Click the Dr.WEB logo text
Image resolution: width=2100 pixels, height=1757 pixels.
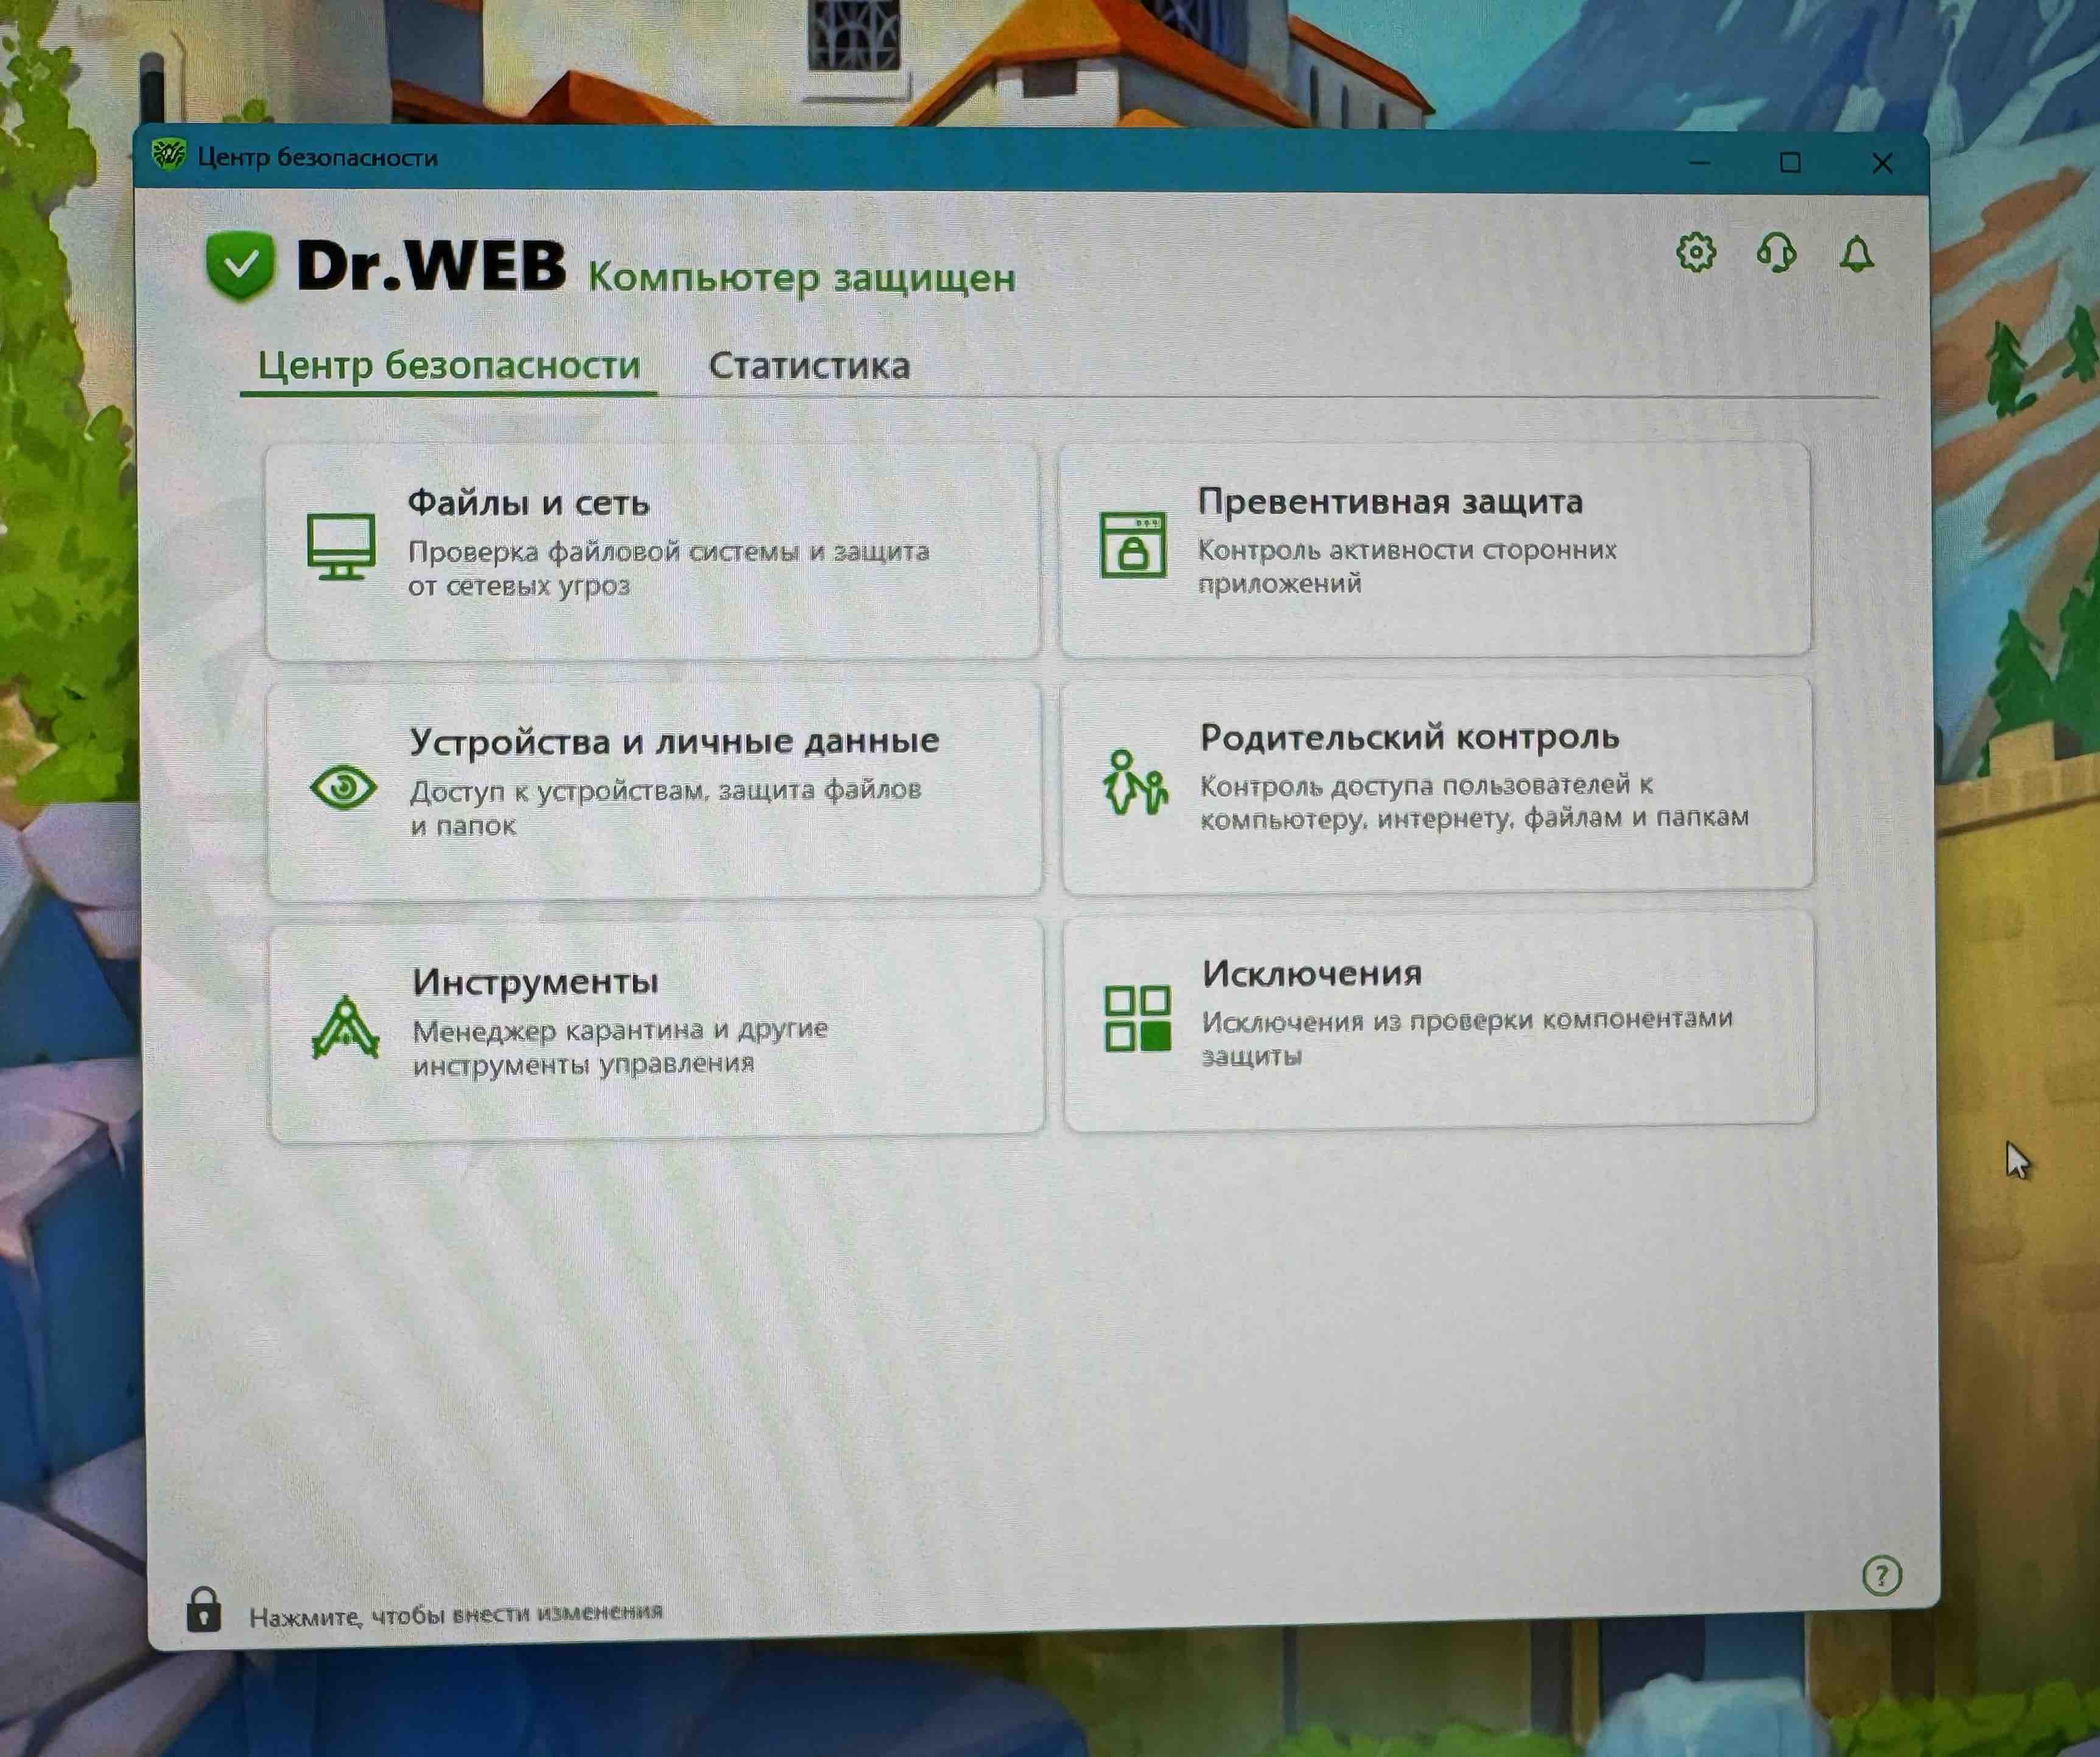tap(431, 265)
